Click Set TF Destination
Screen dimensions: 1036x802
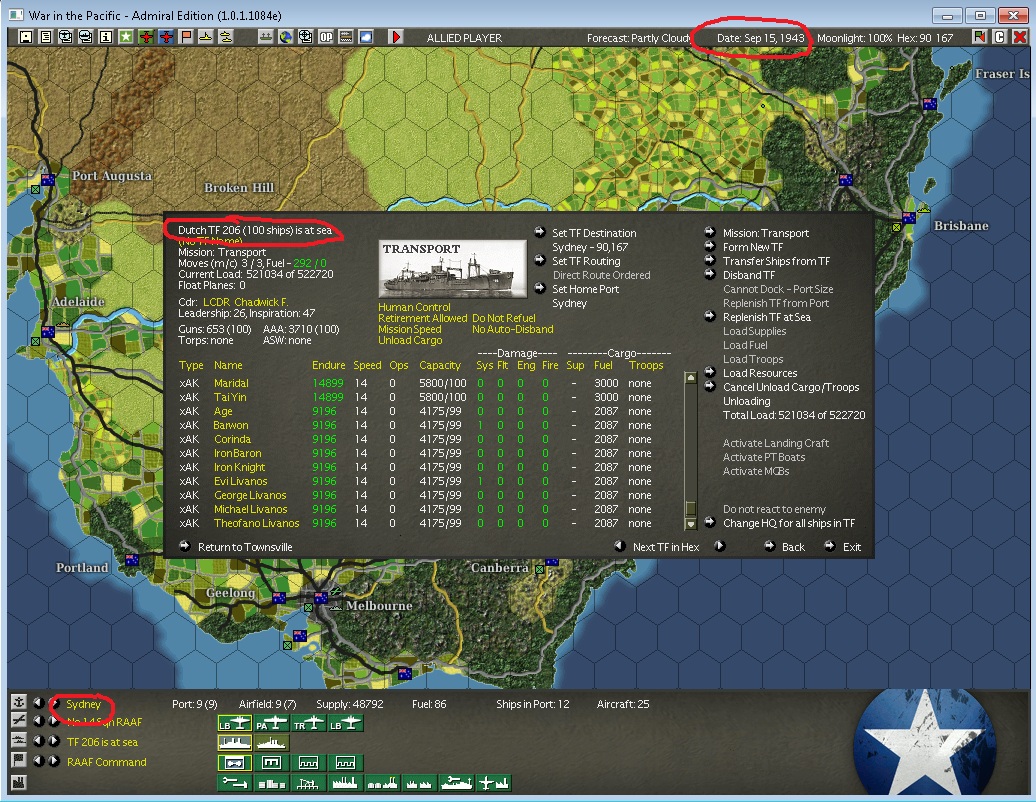pyautogui.click(x=594, y=233)
